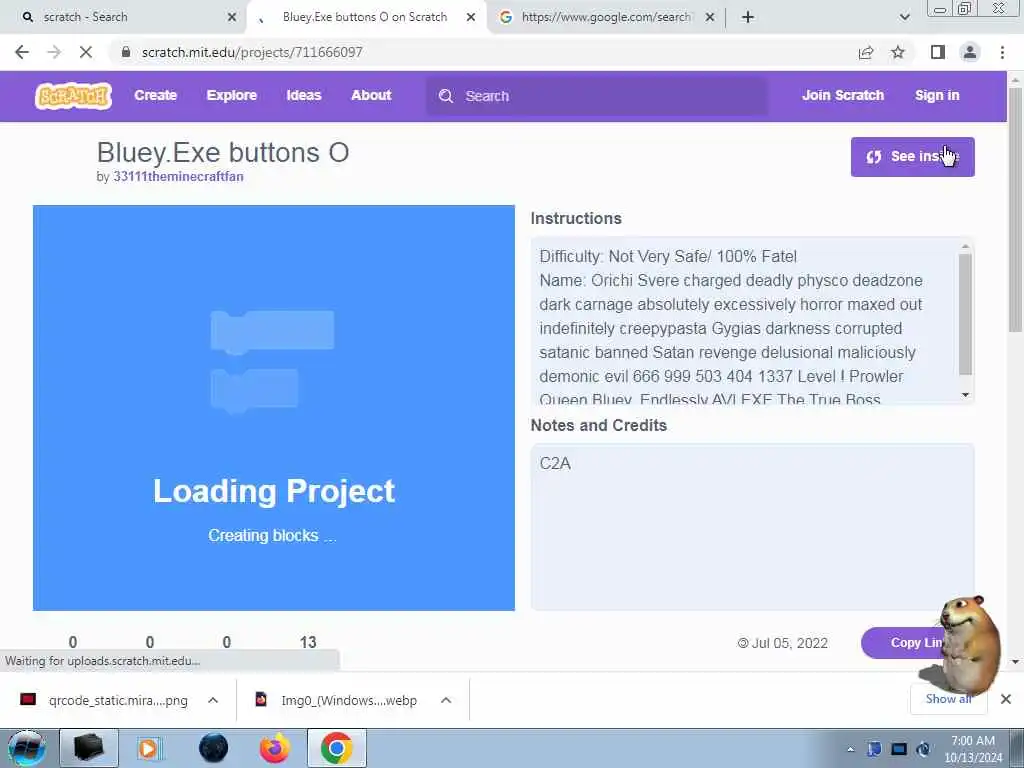Click the Chrome icon in the taskbar
Viewport: 1024px width, 768px height.
[337, 748]
